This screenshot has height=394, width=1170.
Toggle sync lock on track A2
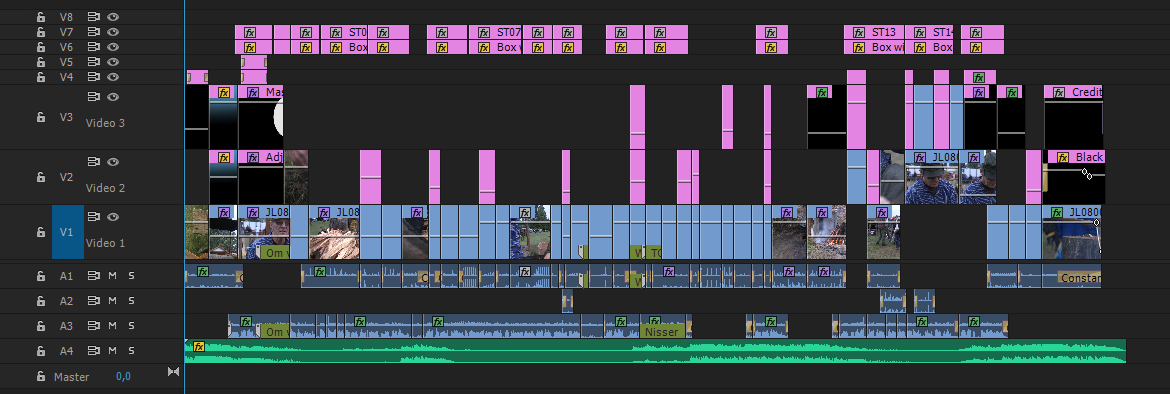click(x=94, y=301)
